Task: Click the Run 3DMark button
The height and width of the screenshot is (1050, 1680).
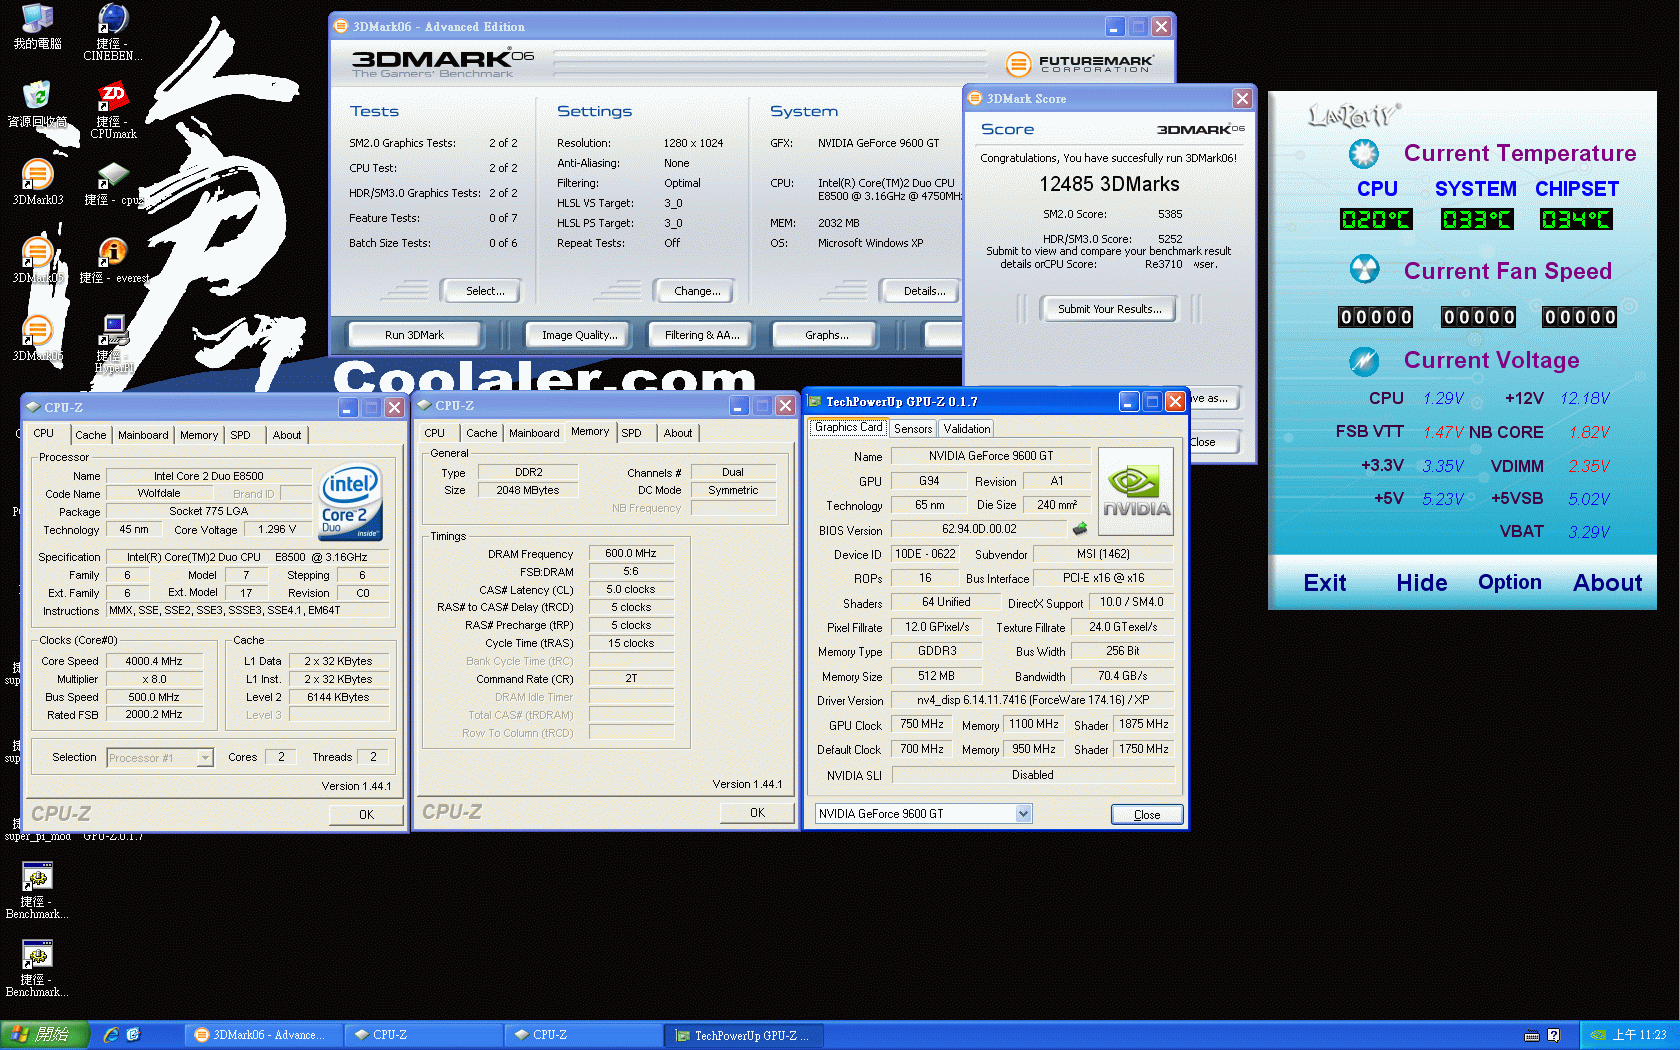Action: pyautogui.click(x=414, y=335)
